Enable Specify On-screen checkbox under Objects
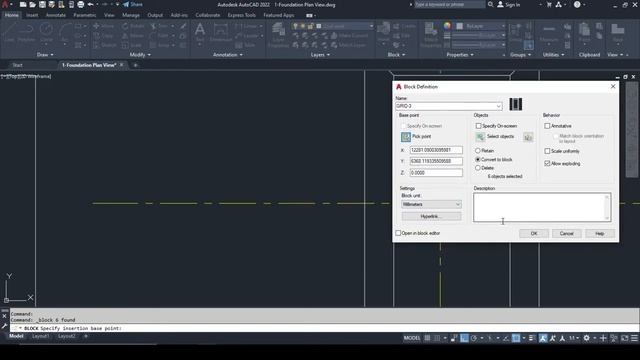Screen dimensions: 640x360 click(x=478, y=126)
